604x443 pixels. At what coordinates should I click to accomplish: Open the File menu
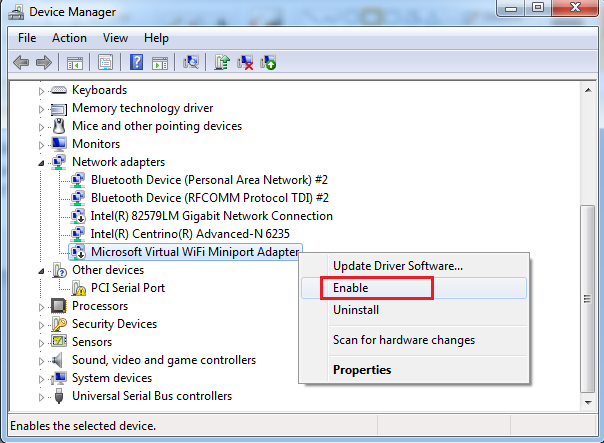27,38
